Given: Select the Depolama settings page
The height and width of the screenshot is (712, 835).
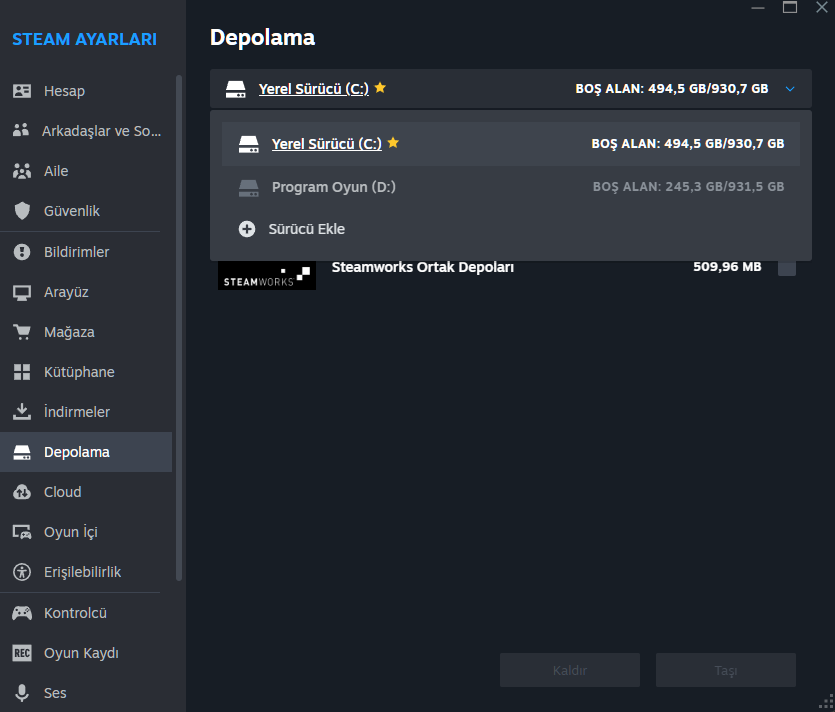Looking at the screenshot, I should [86, 452].
